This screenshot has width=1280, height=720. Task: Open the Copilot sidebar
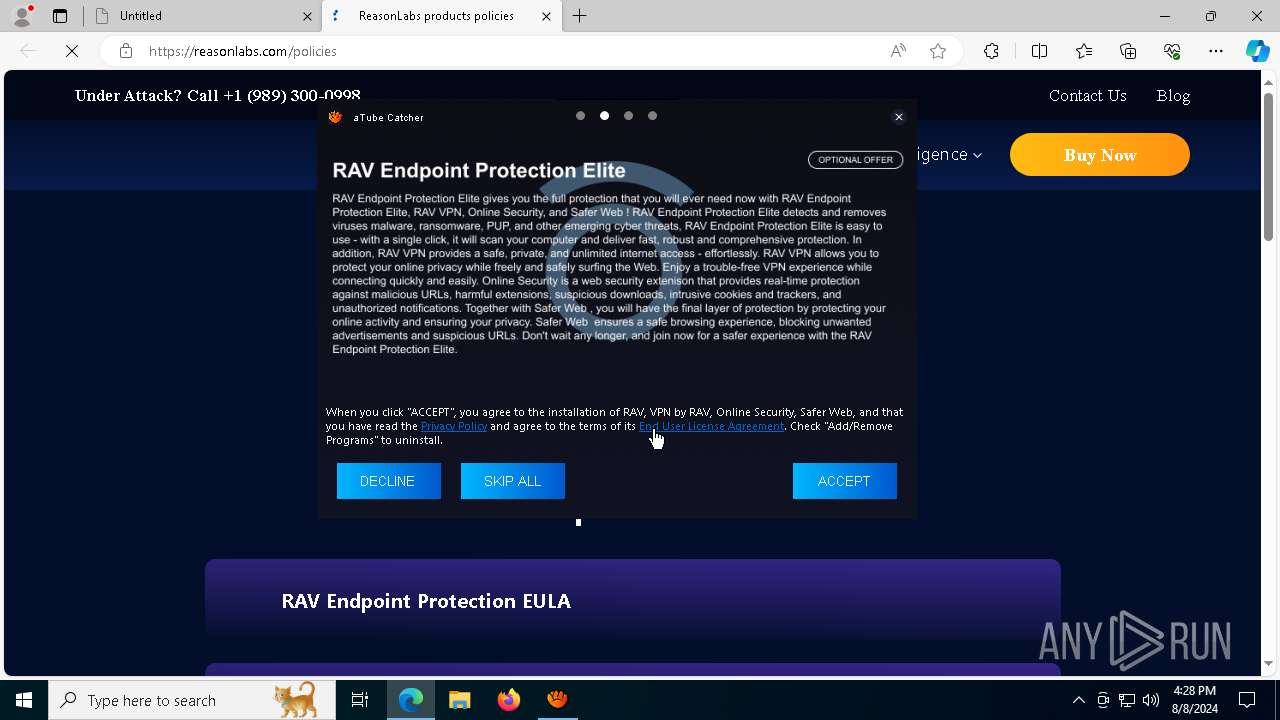(x=1257, y=51)
